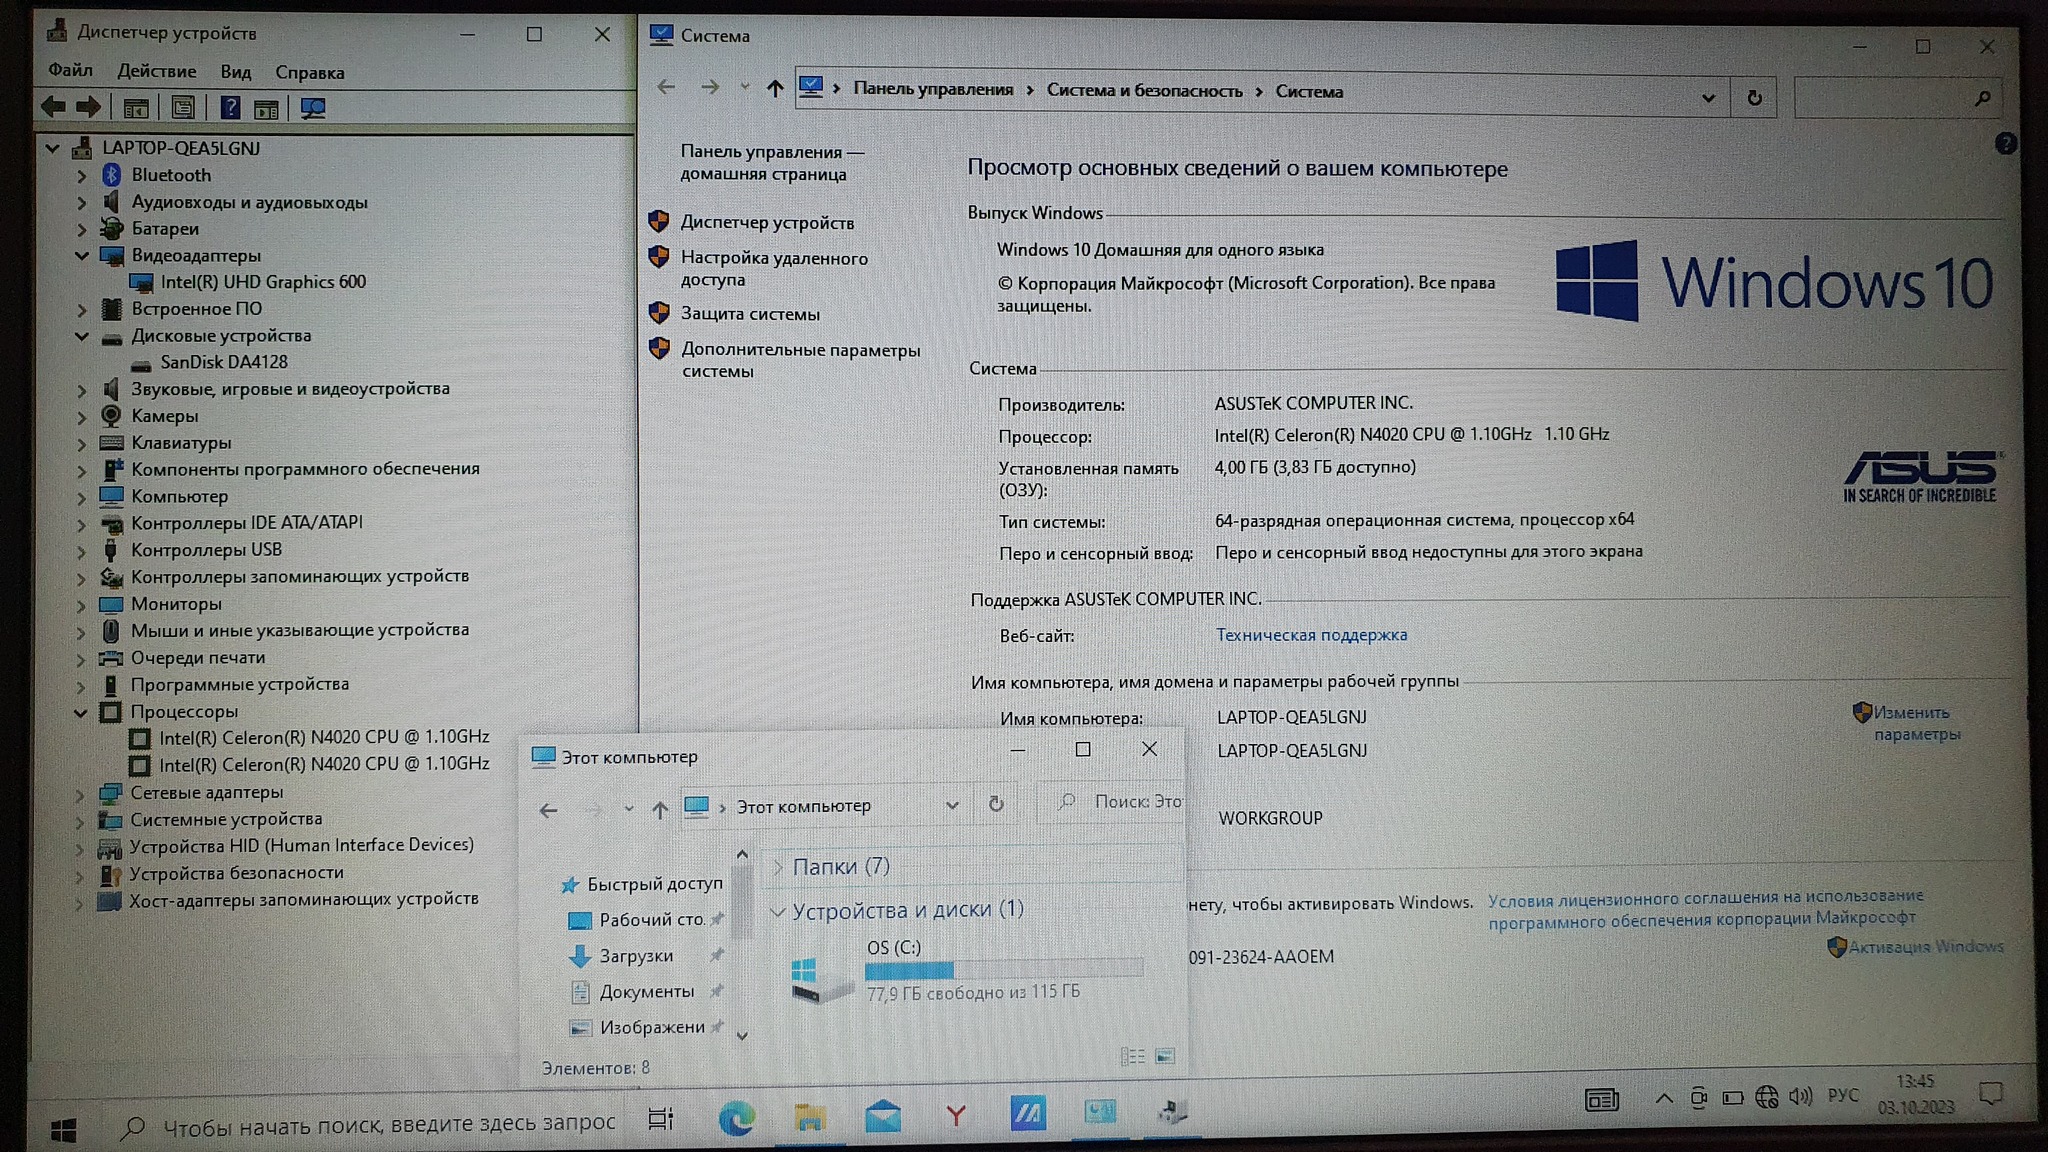Open Microsoft Edge from the taskbar
Screen dimensions: 2048x1152
click(x=737, y=1117)
